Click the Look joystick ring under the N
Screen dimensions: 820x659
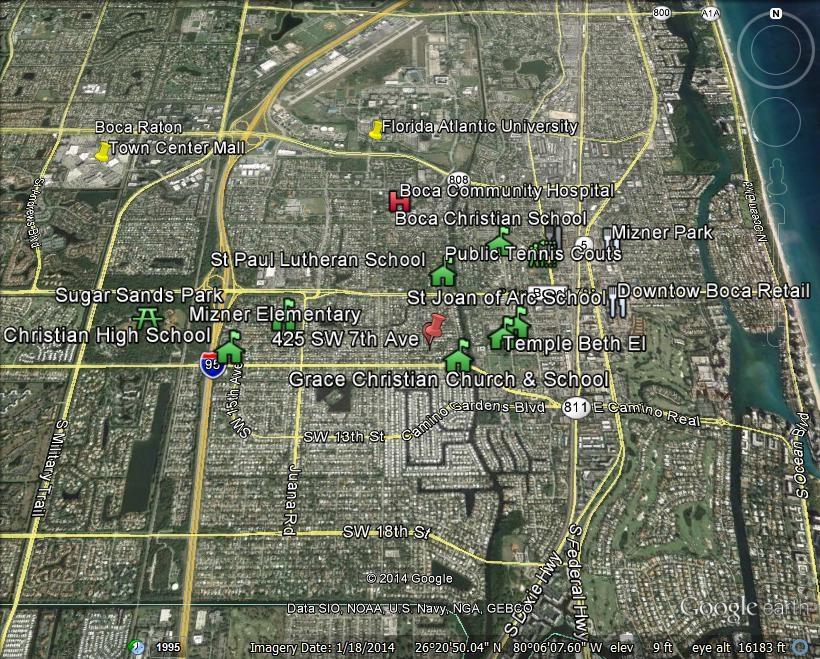coord(776,50)
